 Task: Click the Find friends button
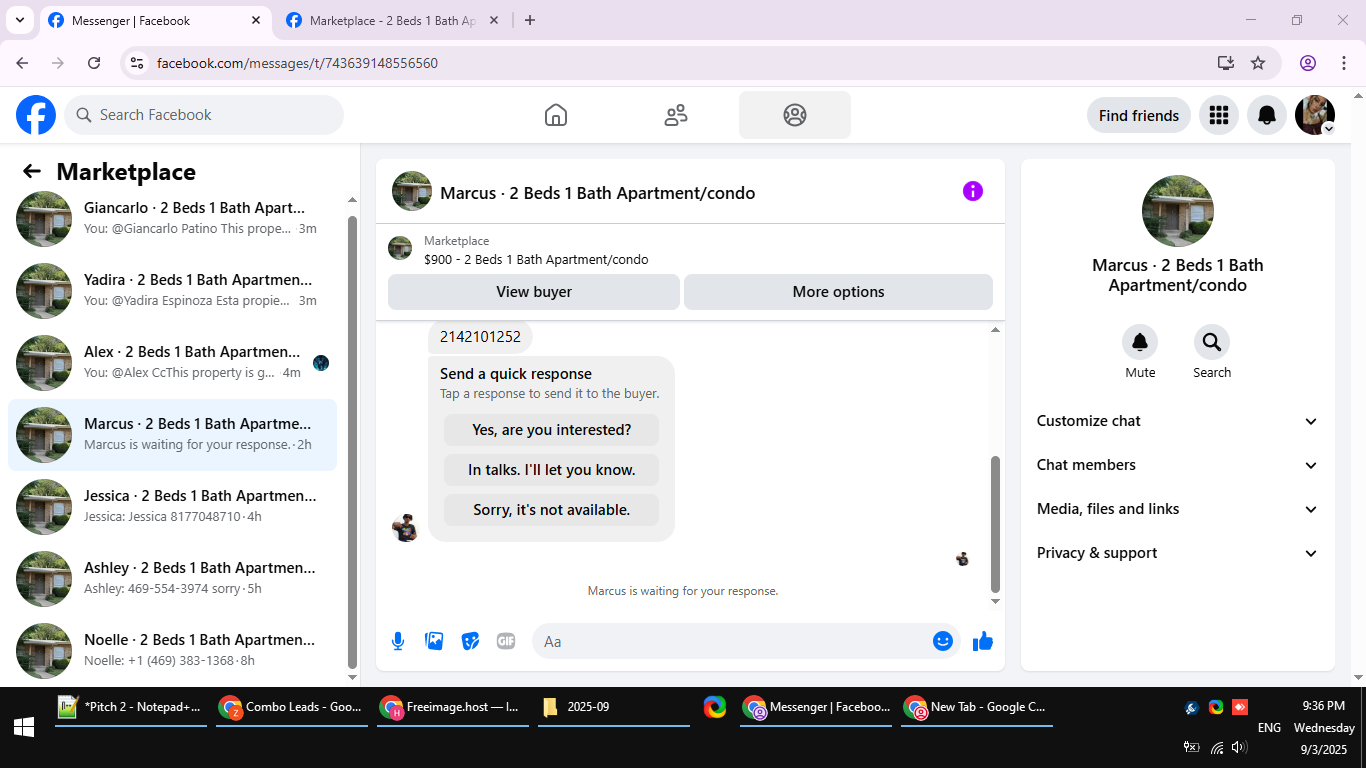click(1139, 115)
